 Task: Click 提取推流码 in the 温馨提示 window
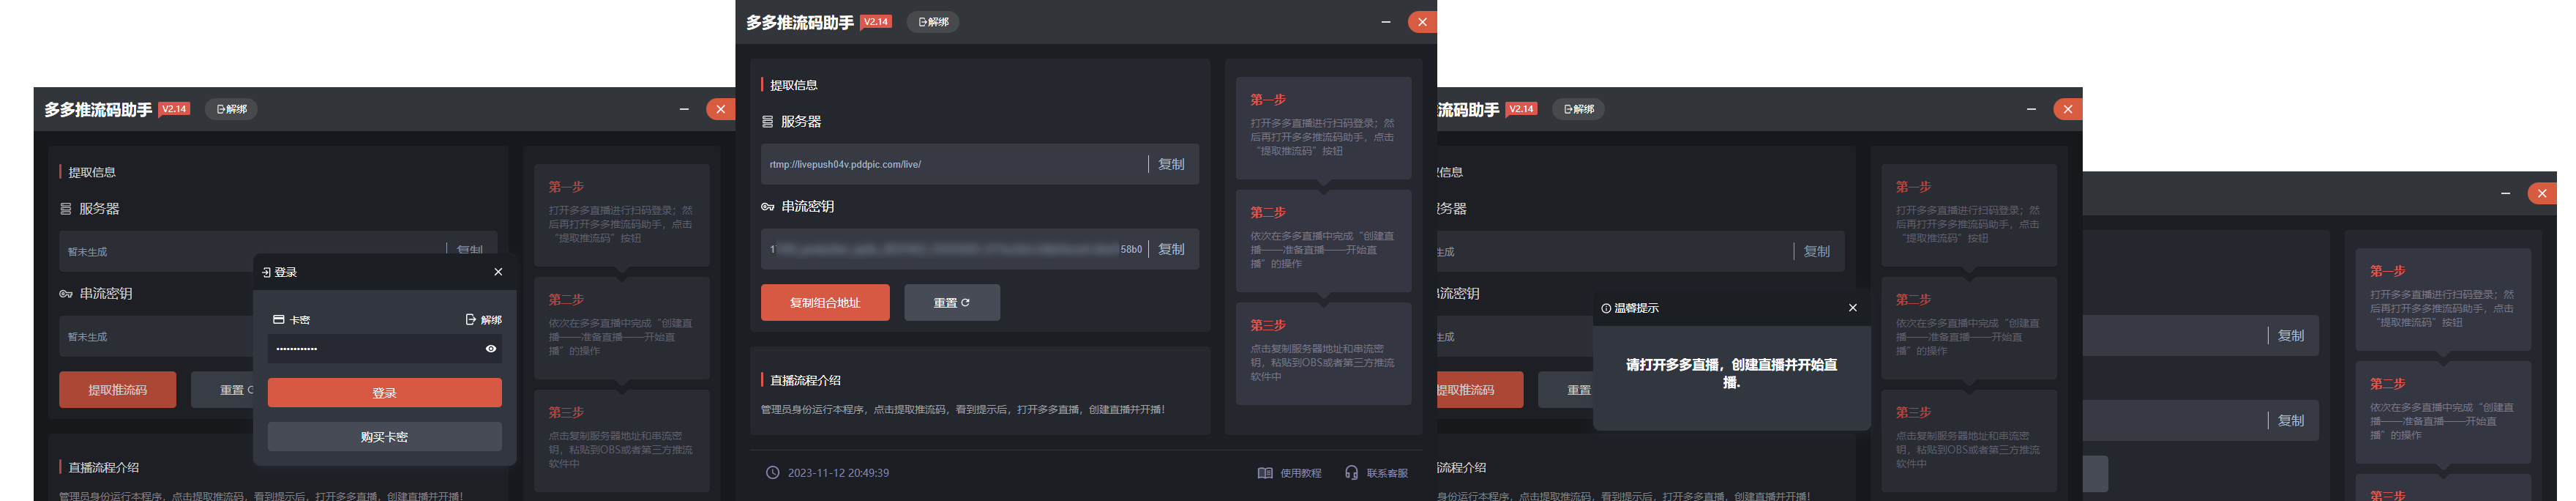coord(1480,390)
